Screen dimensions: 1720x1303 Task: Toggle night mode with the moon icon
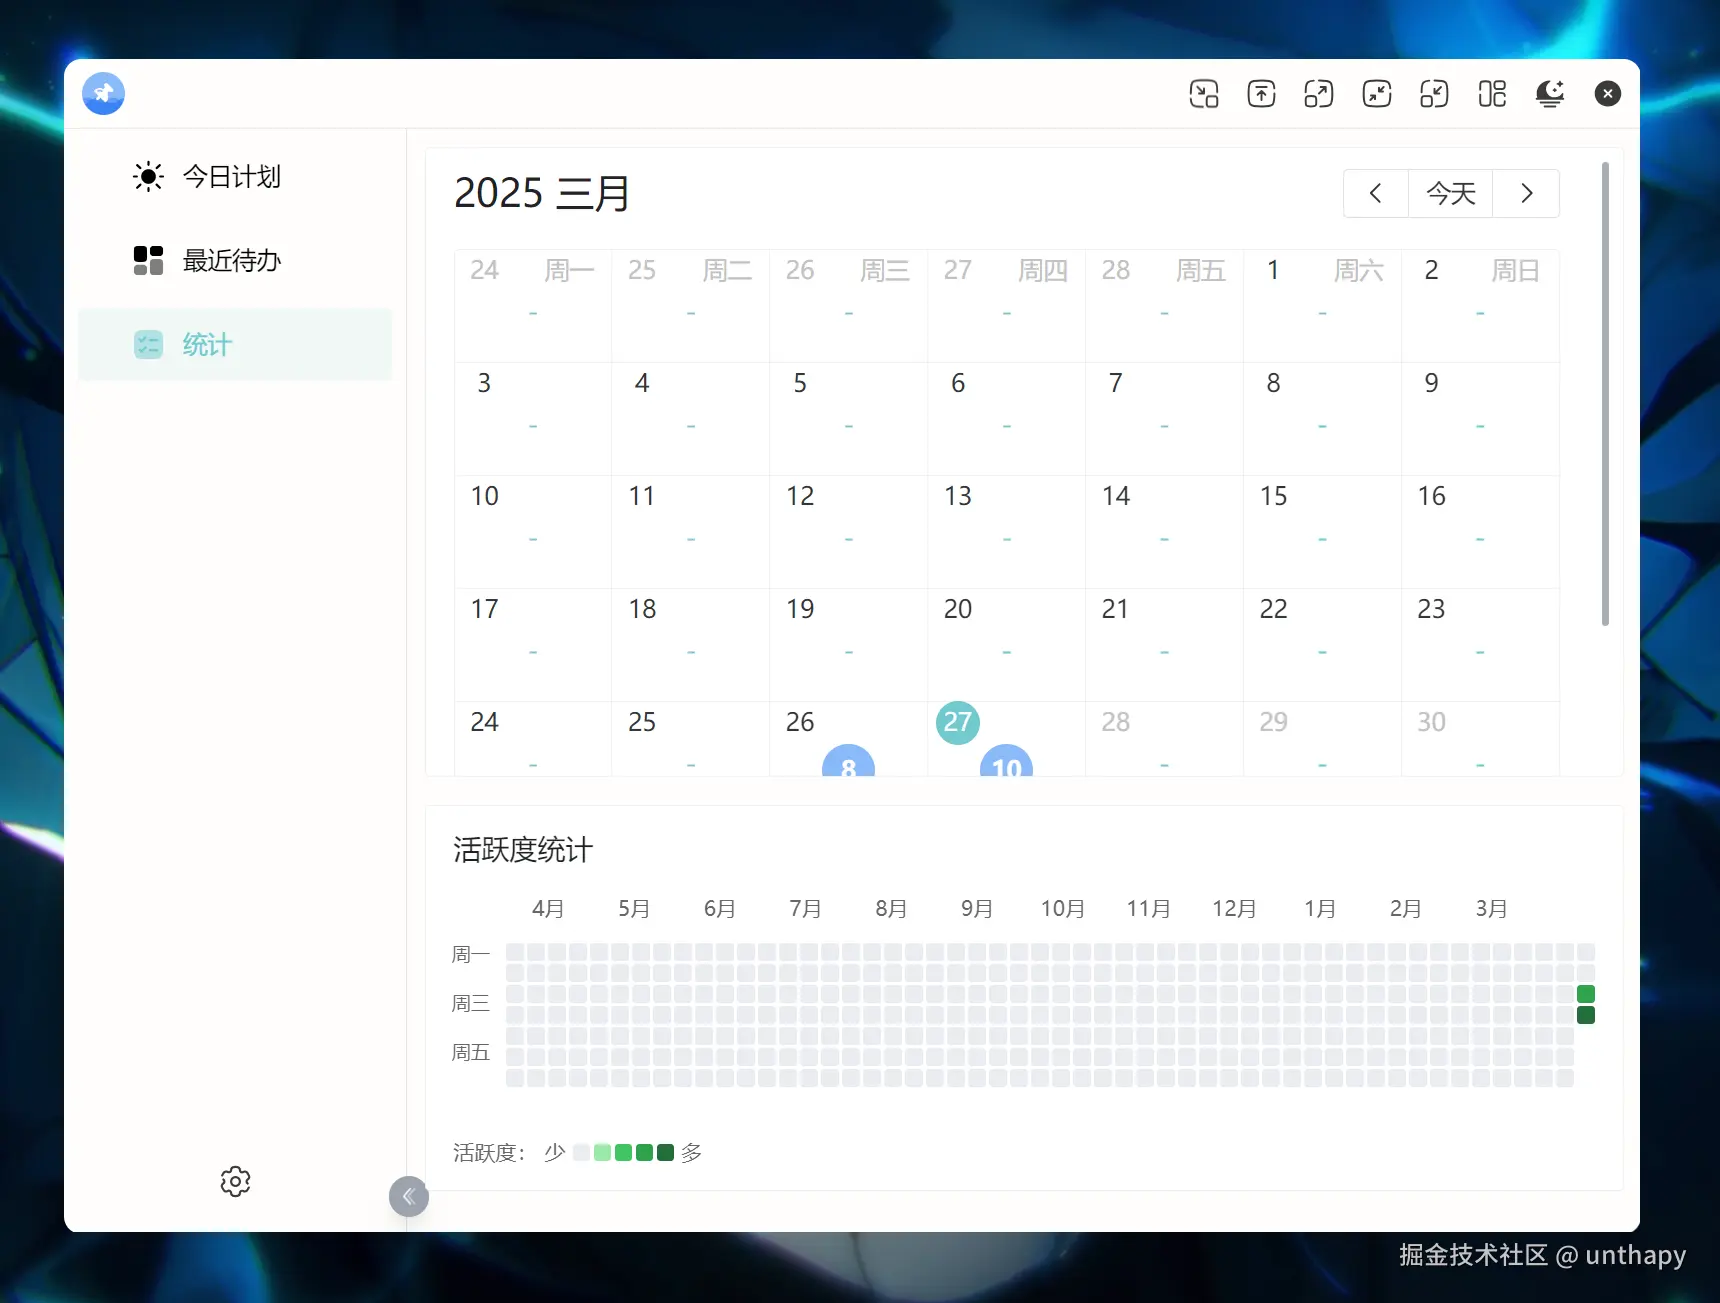[1550, 94]
